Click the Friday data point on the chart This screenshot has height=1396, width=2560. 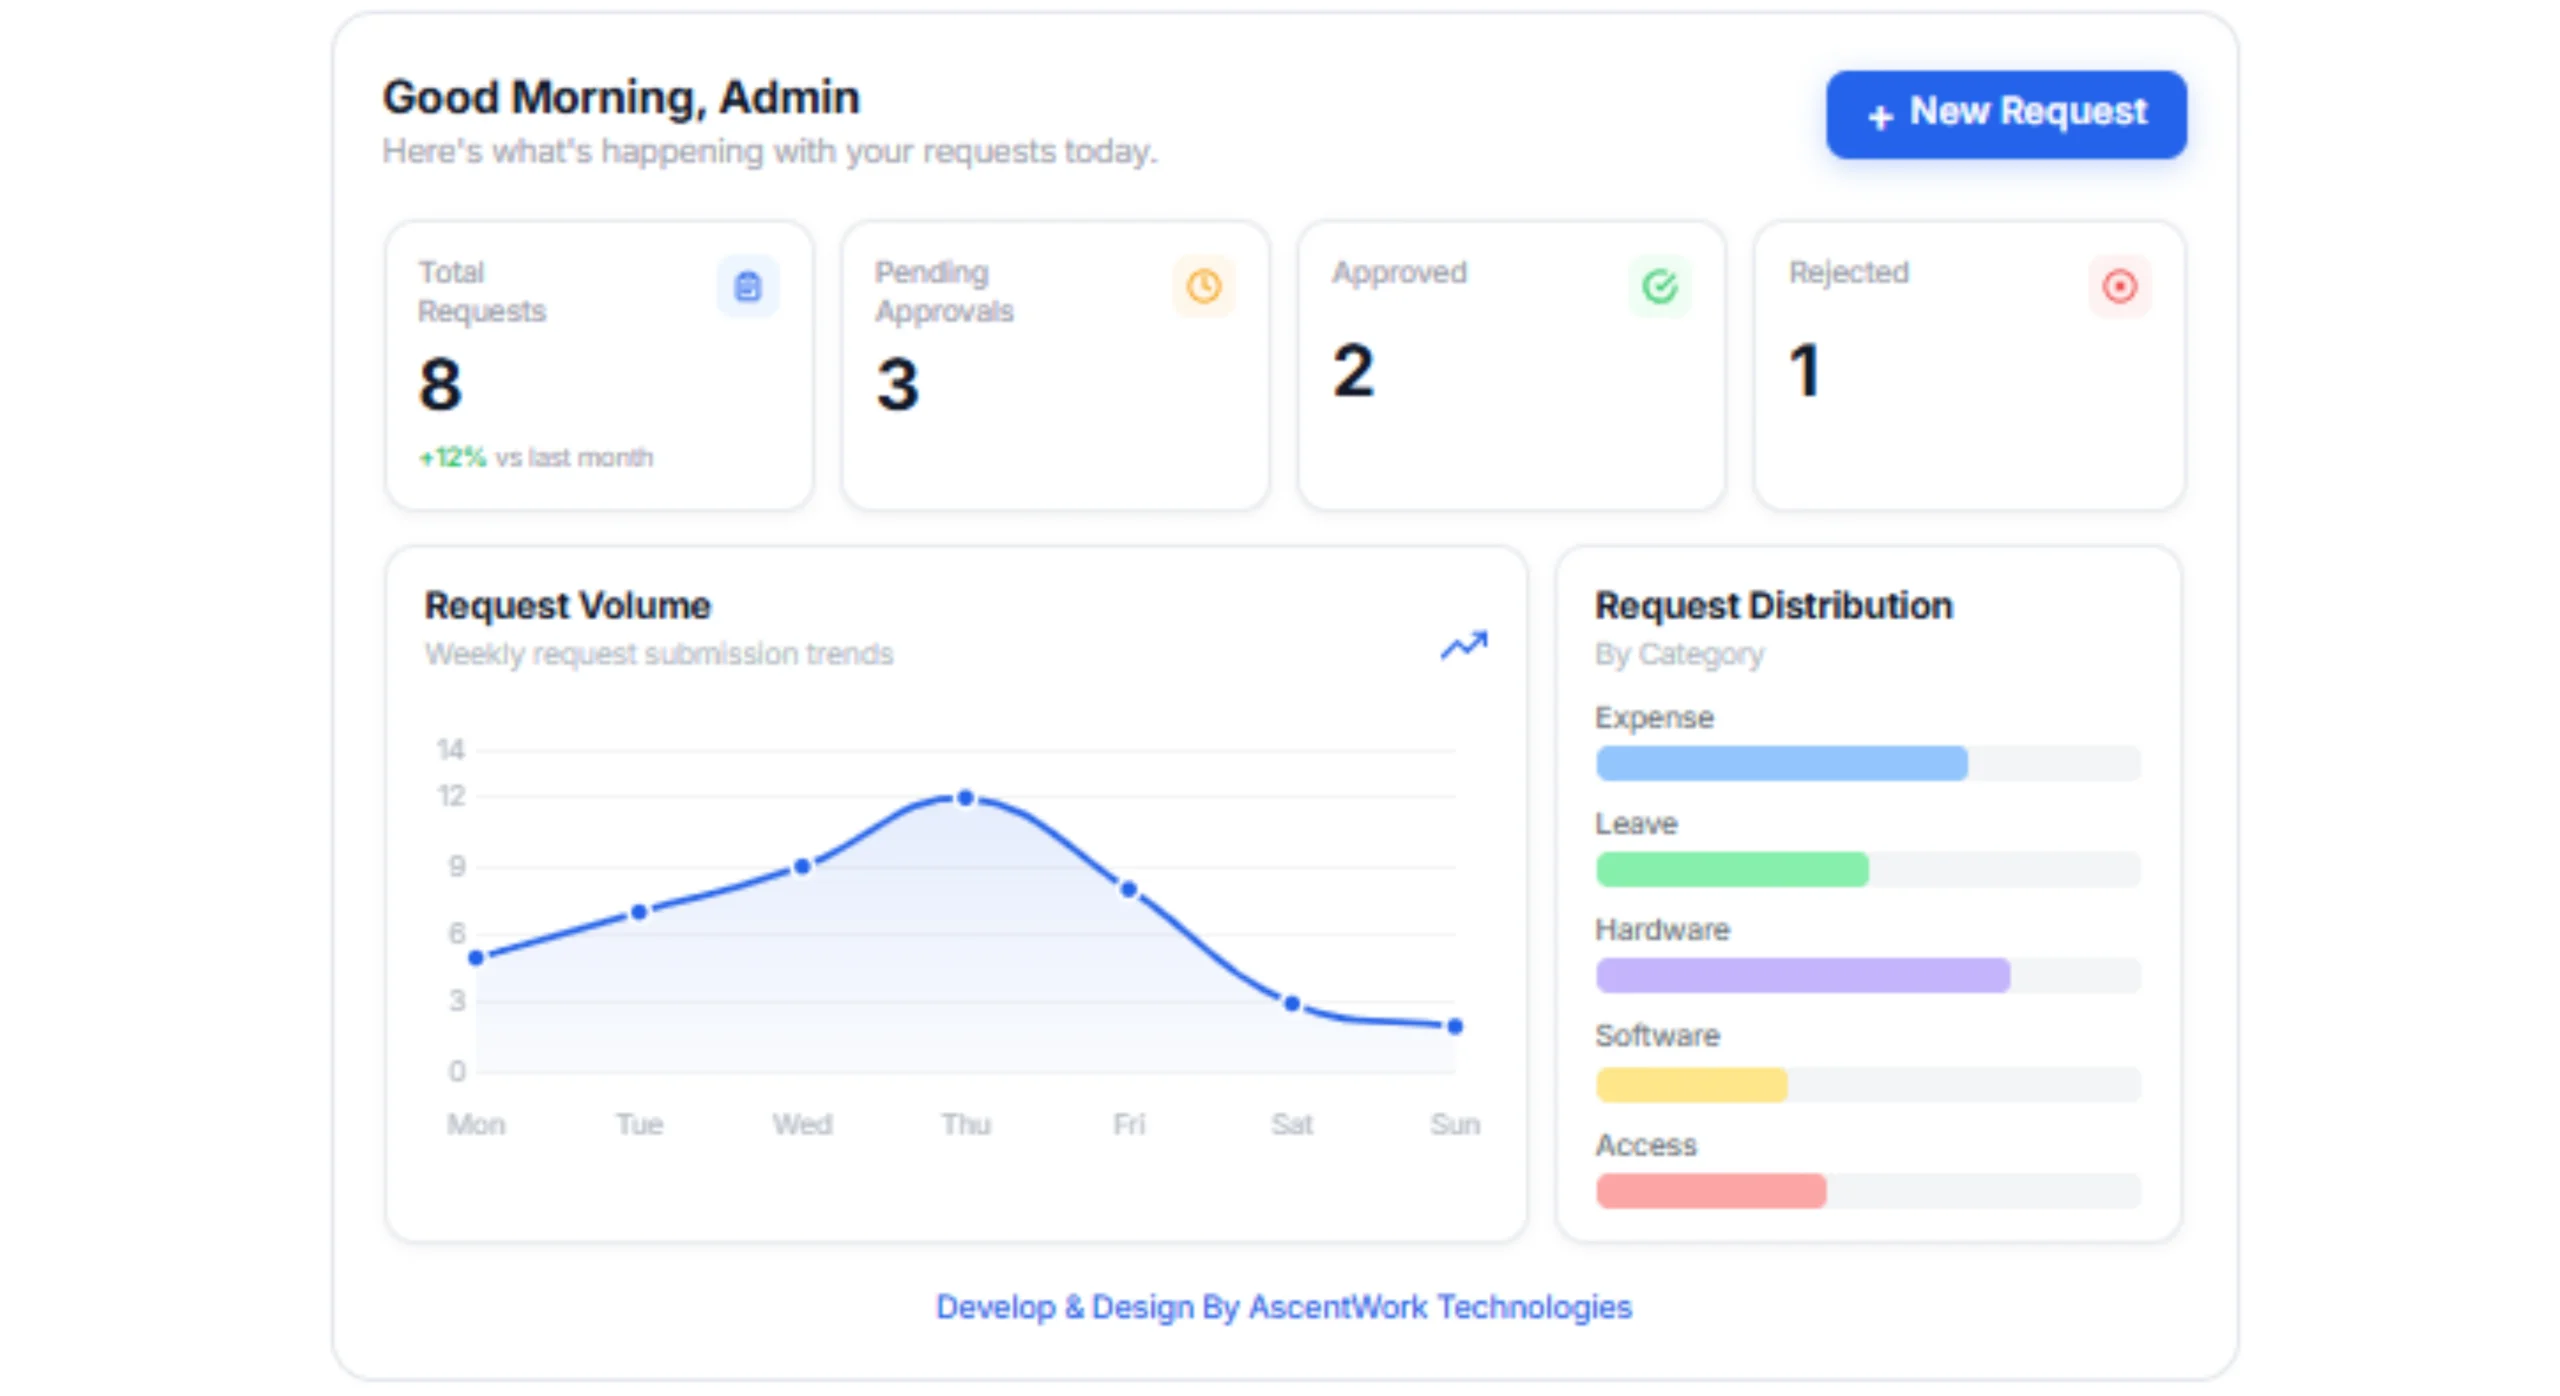(x=1128, y=889)
